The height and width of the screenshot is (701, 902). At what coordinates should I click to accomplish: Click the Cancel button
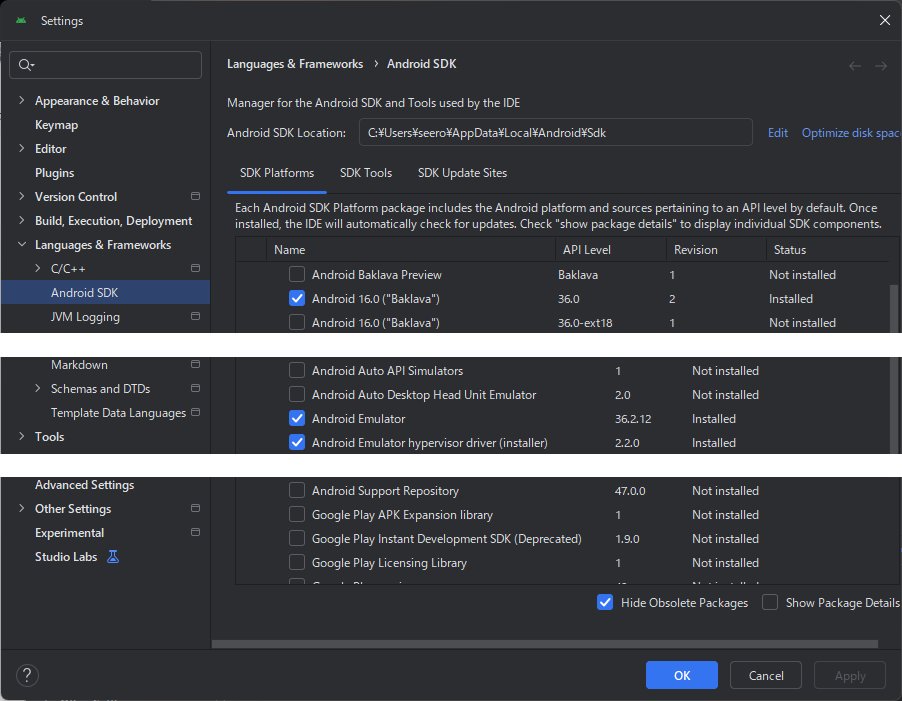[x=766, y=675]
